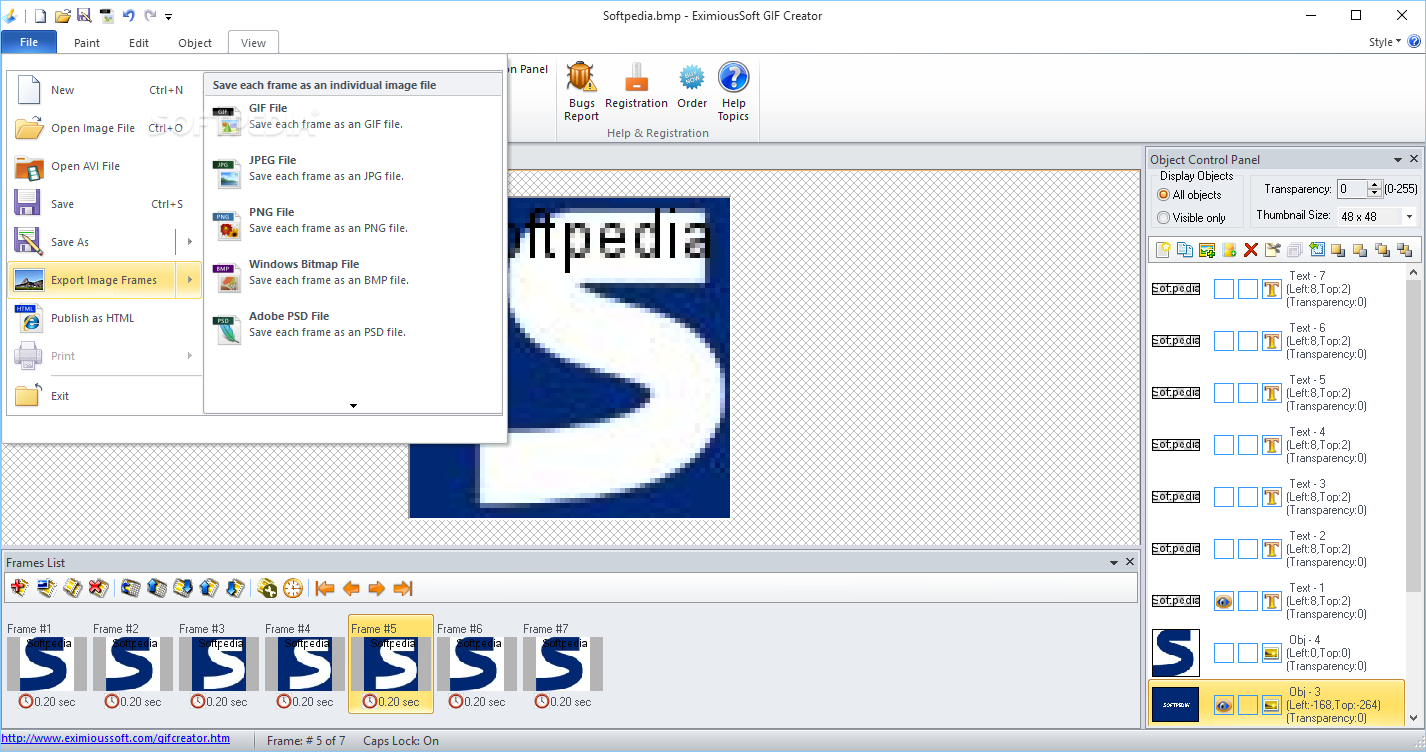Expand the Save As submenu arrow
This screenshot has width=1426, height=752.
point(189,242)
